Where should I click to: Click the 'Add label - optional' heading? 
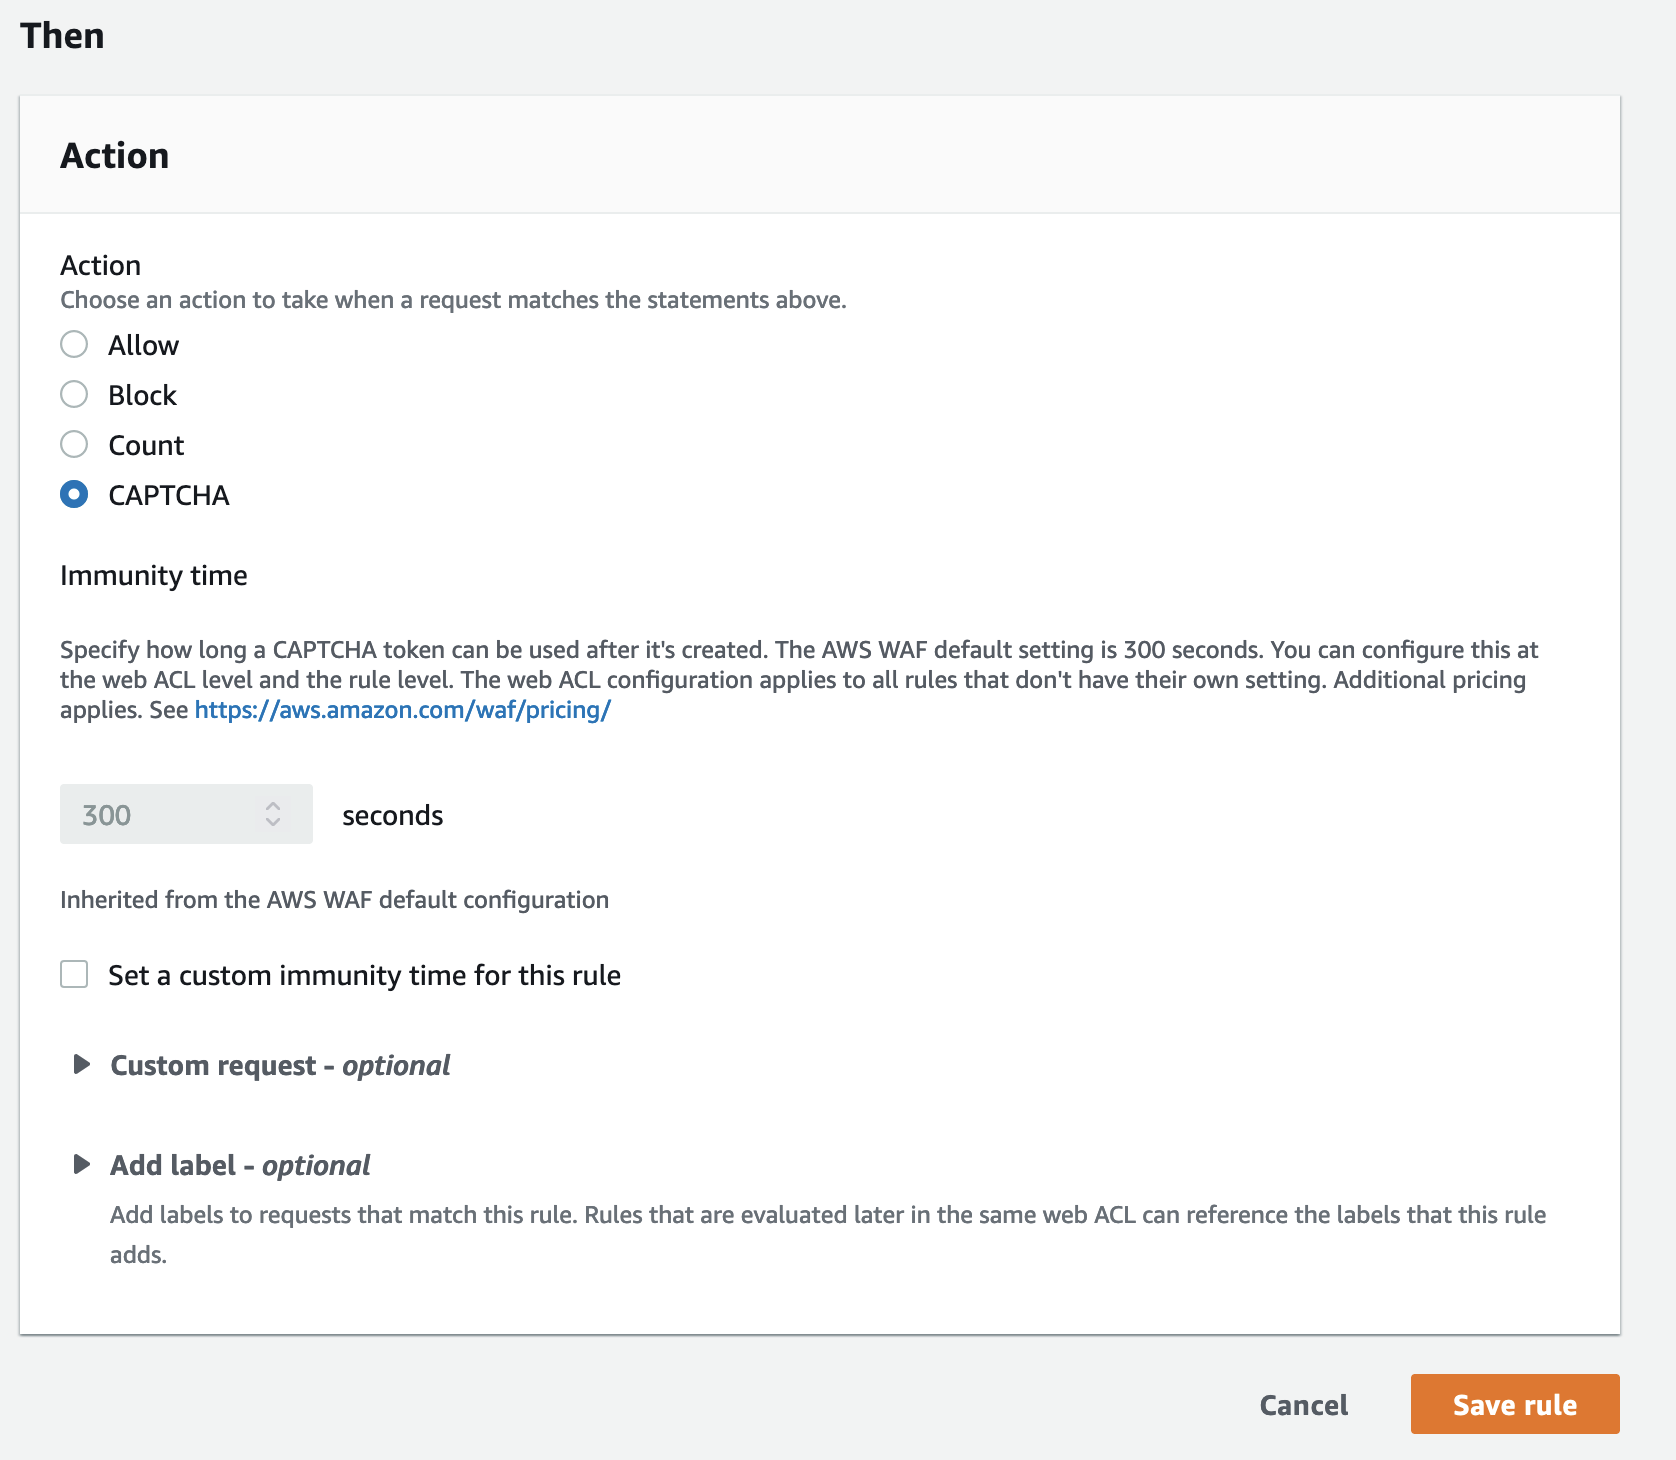[240, 1165]
